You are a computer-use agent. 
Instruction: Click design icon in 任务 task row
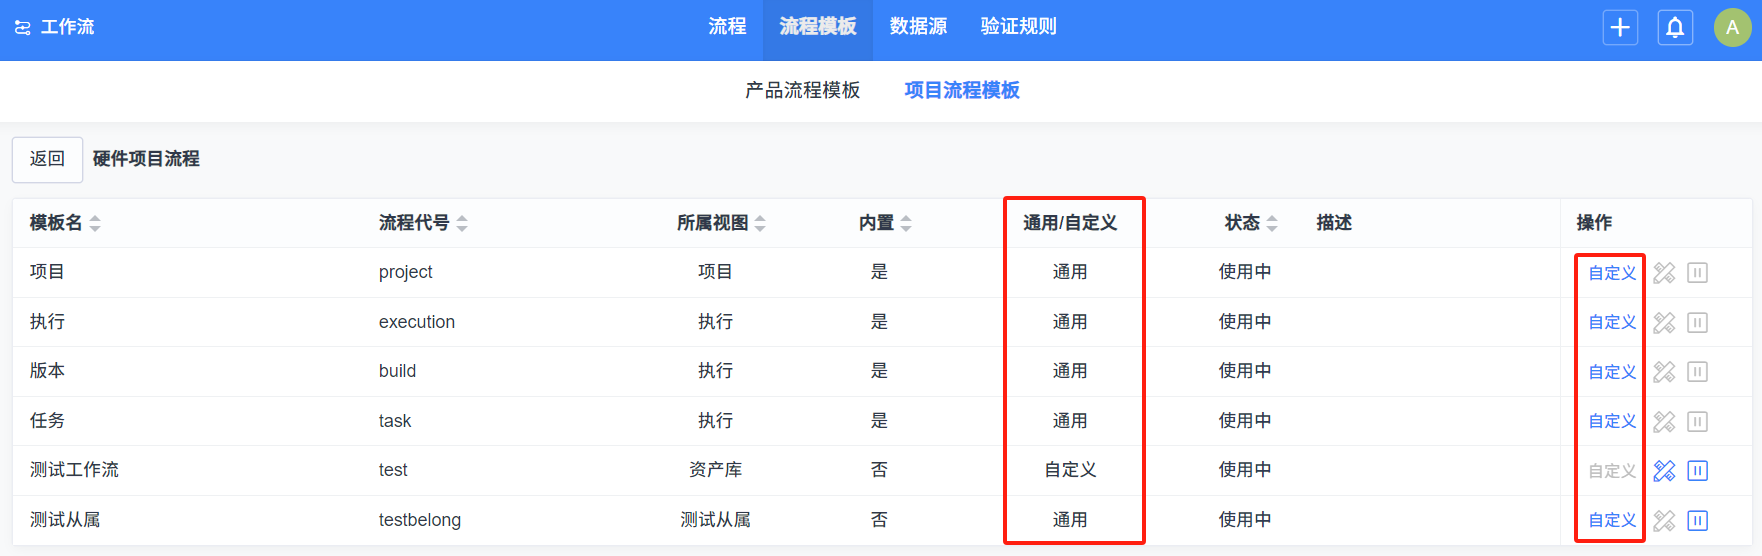pyautogui.click(x=1664, y=421)
